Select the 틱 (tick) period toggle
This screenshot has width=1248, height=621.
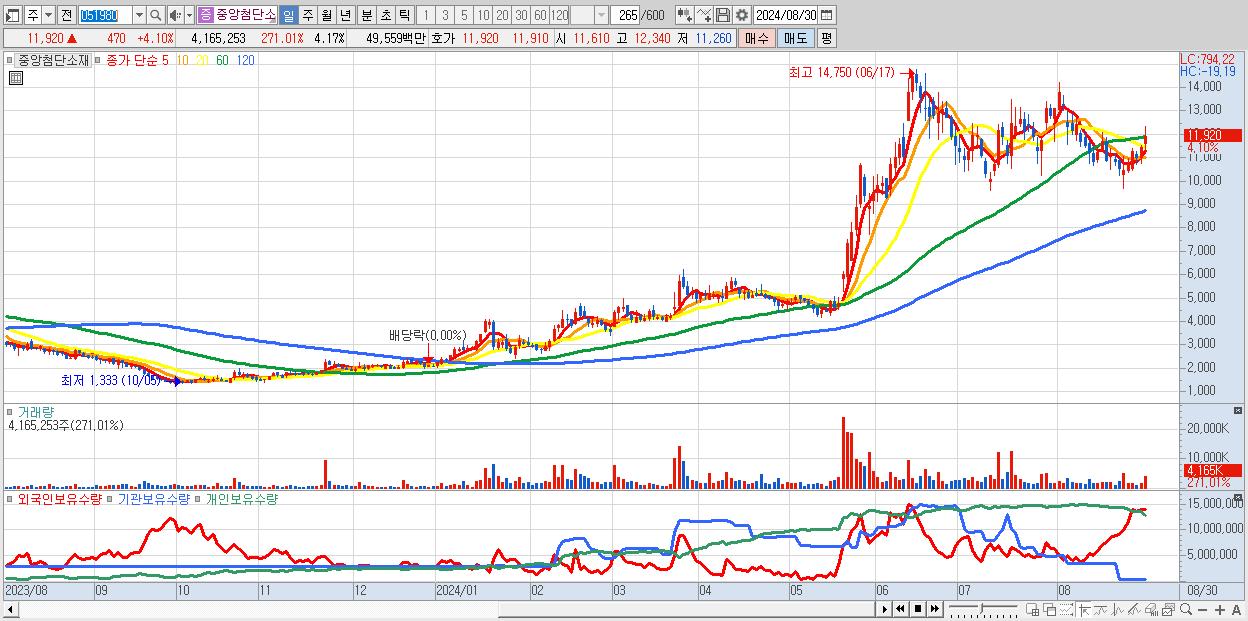(404, 15)
